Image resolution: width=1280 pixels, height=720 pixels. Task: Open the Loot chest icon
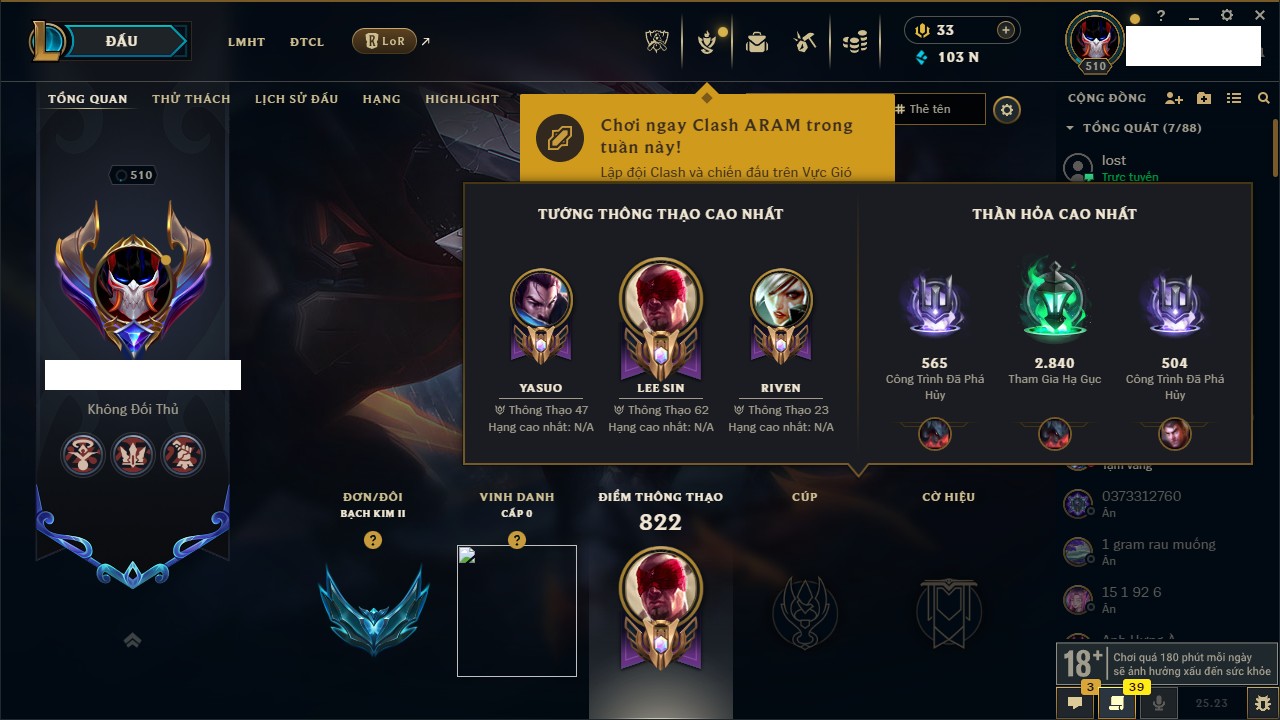(757, 42)
